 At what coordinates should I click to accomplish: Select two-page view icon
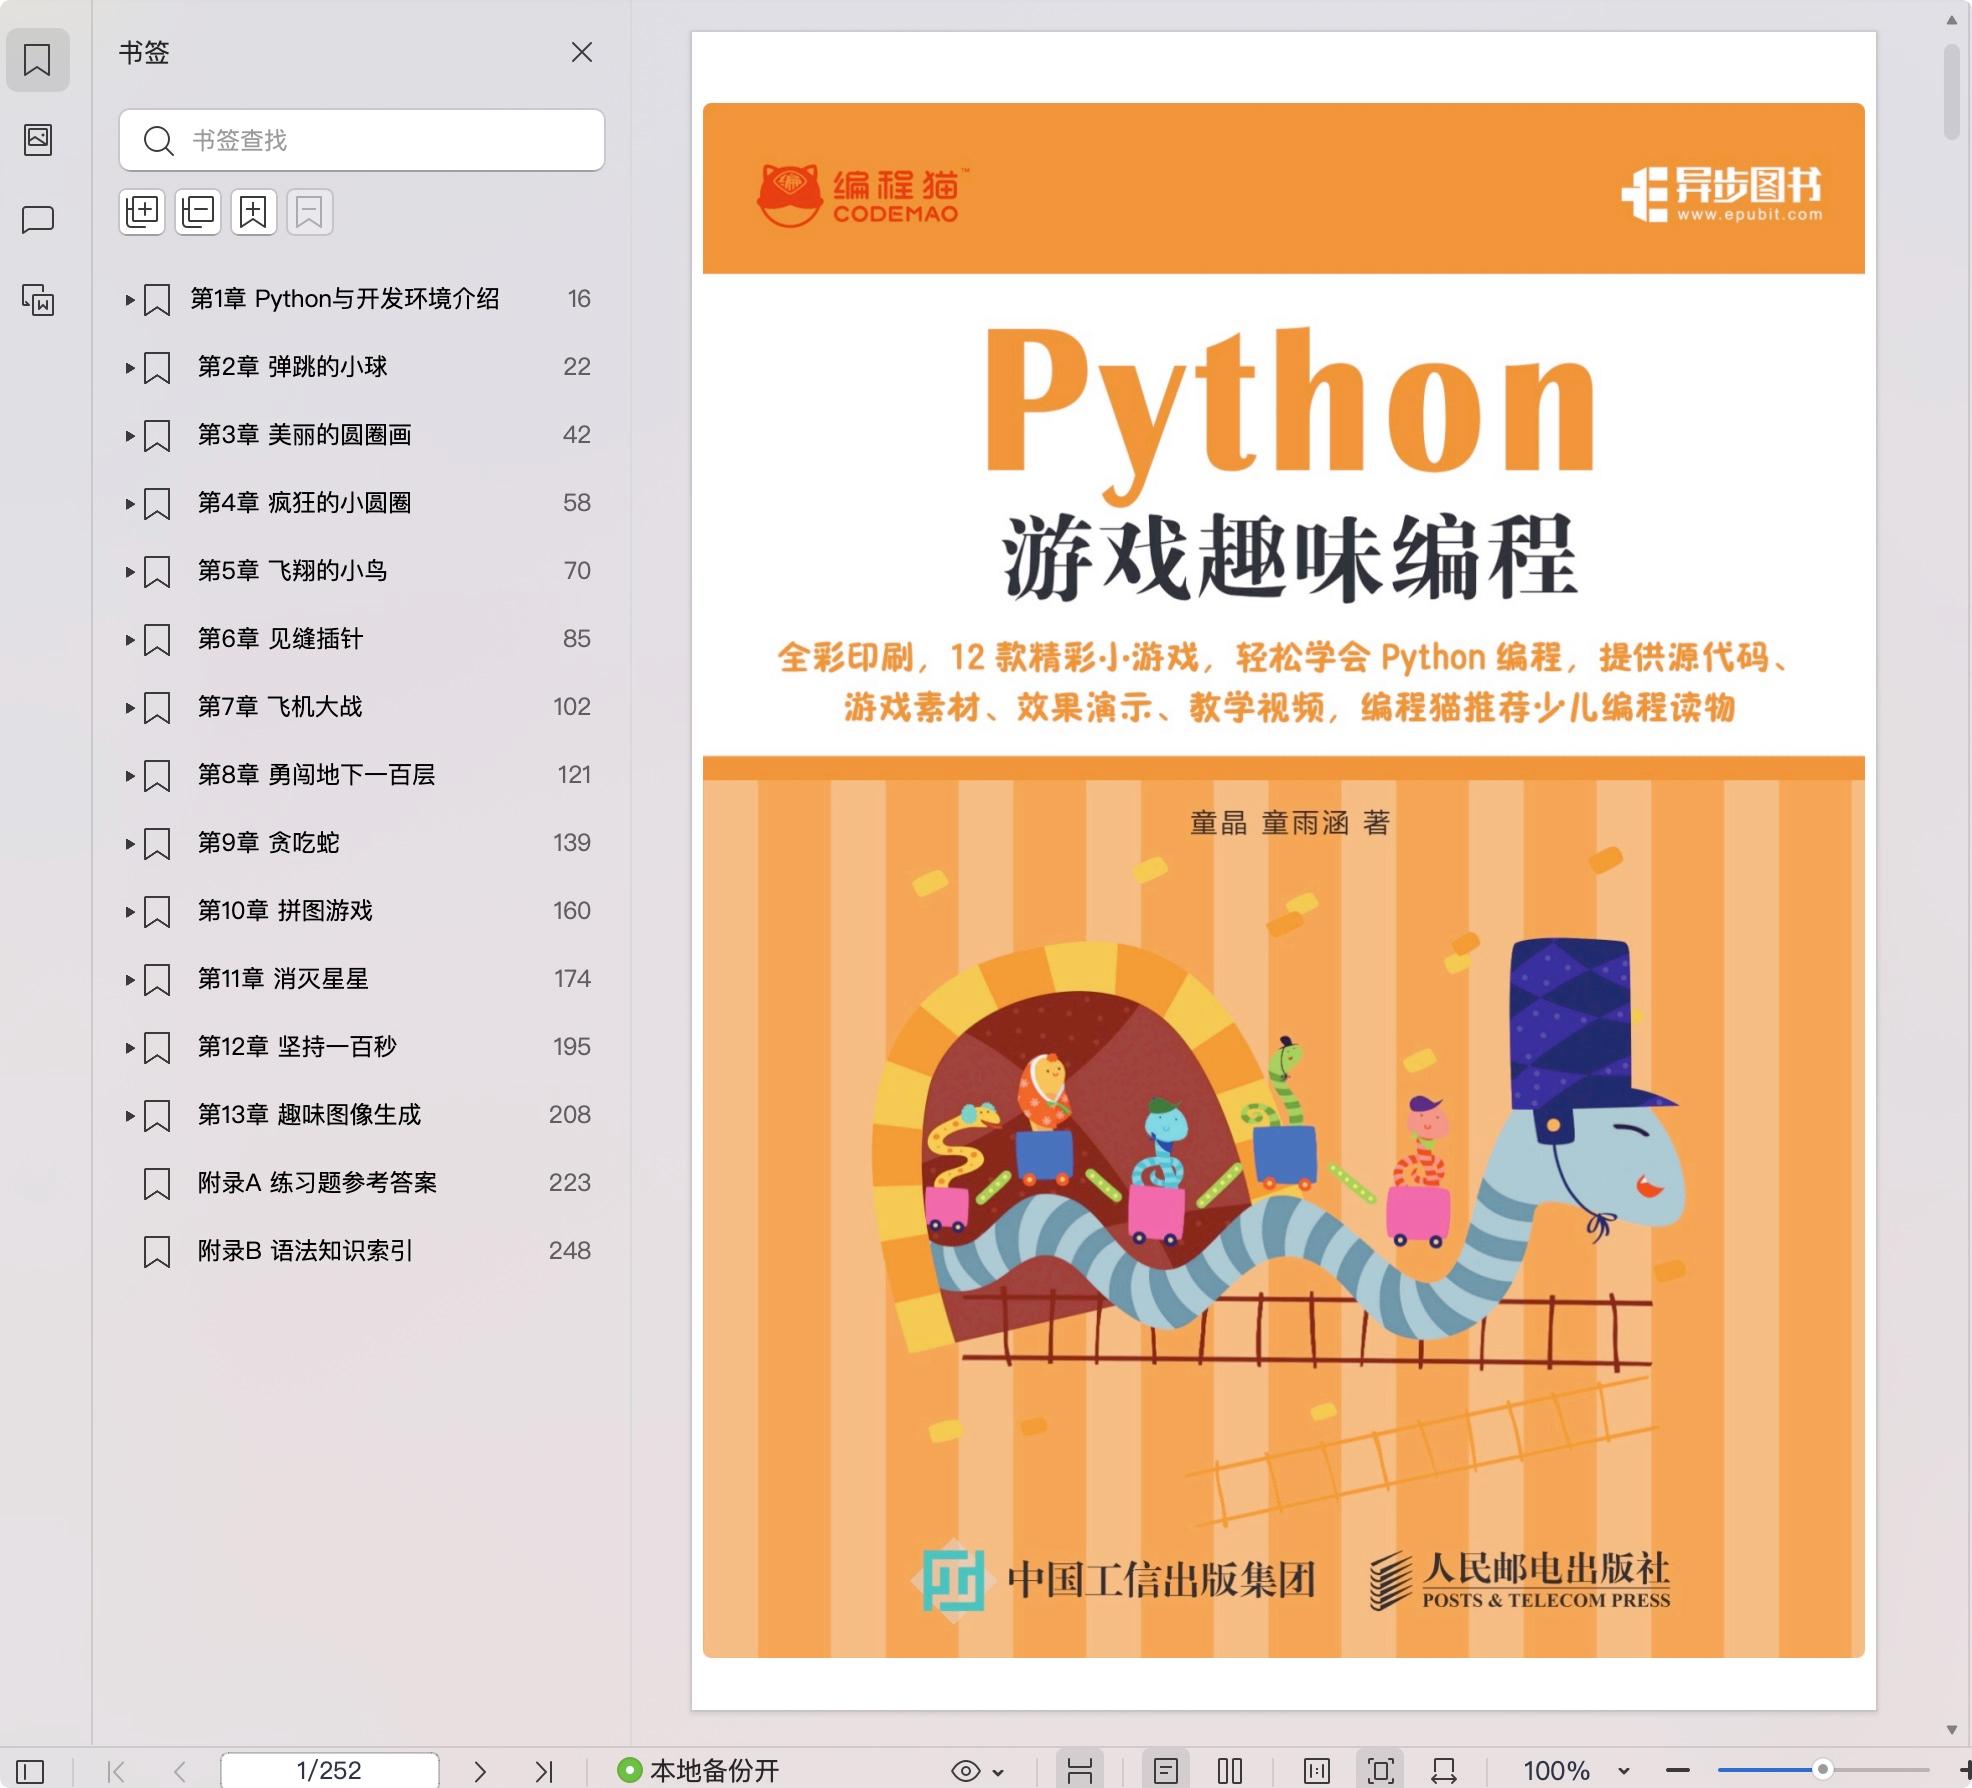click(1230, 1771)
